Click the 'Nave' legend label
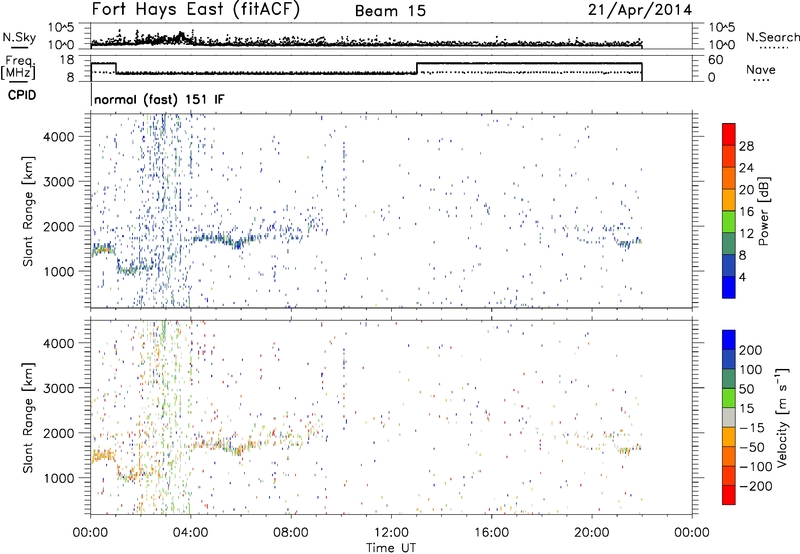Image resolution: width=800 pixels, height=554 pixels. pos(761,70)
